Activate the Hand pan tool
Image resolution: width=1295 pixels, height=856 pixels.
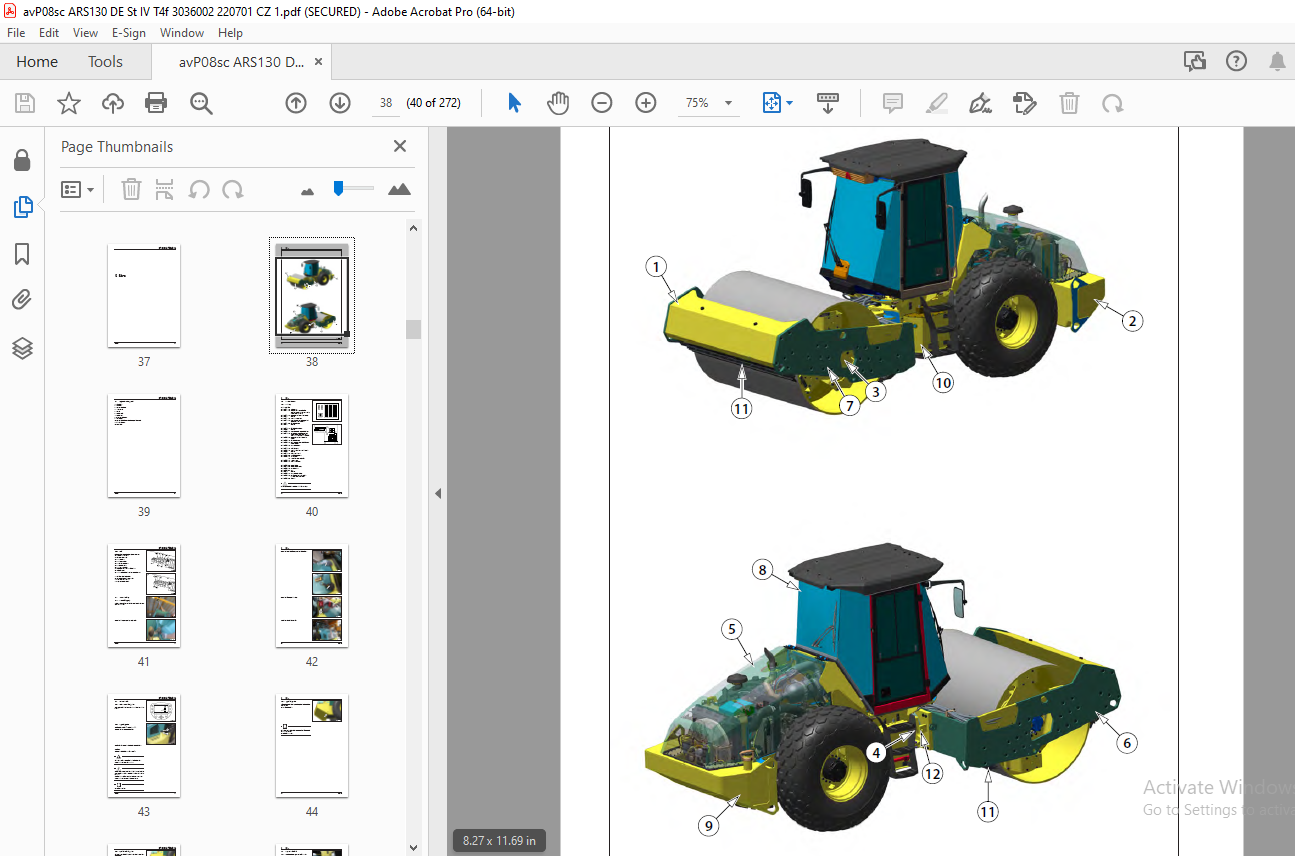[558, 103]
